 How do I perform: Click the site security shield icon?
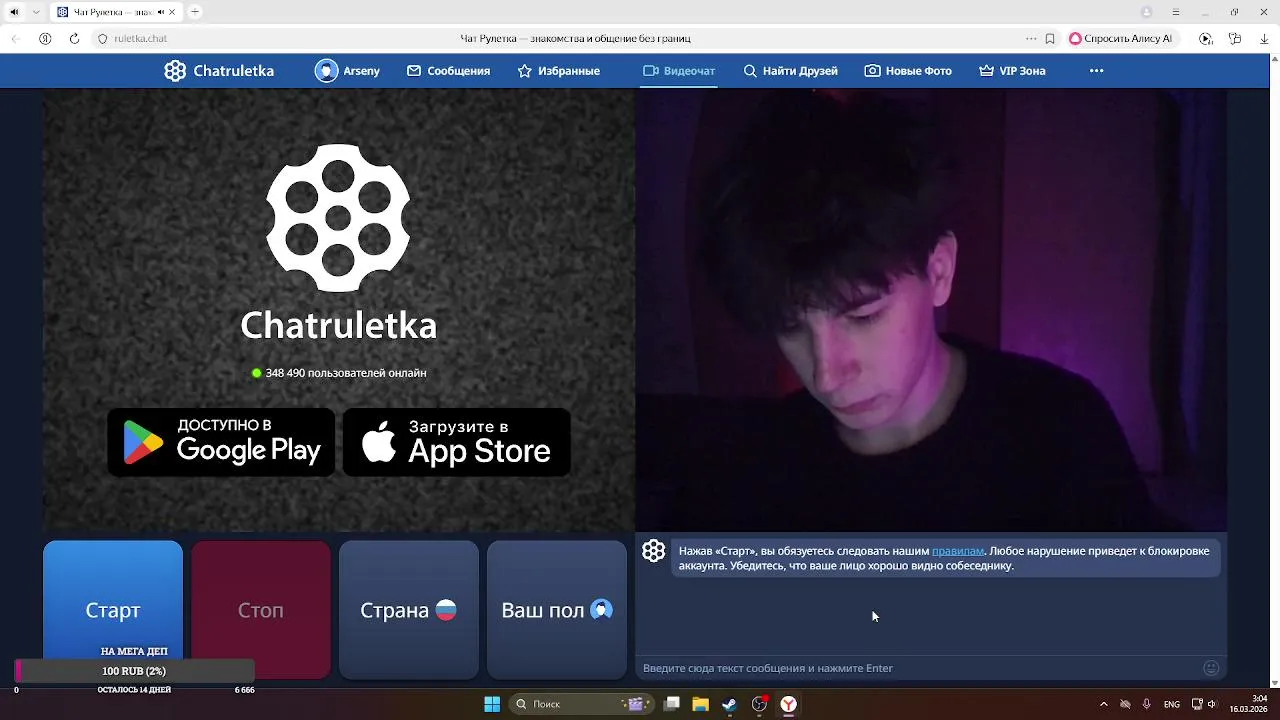coord(102,39)
